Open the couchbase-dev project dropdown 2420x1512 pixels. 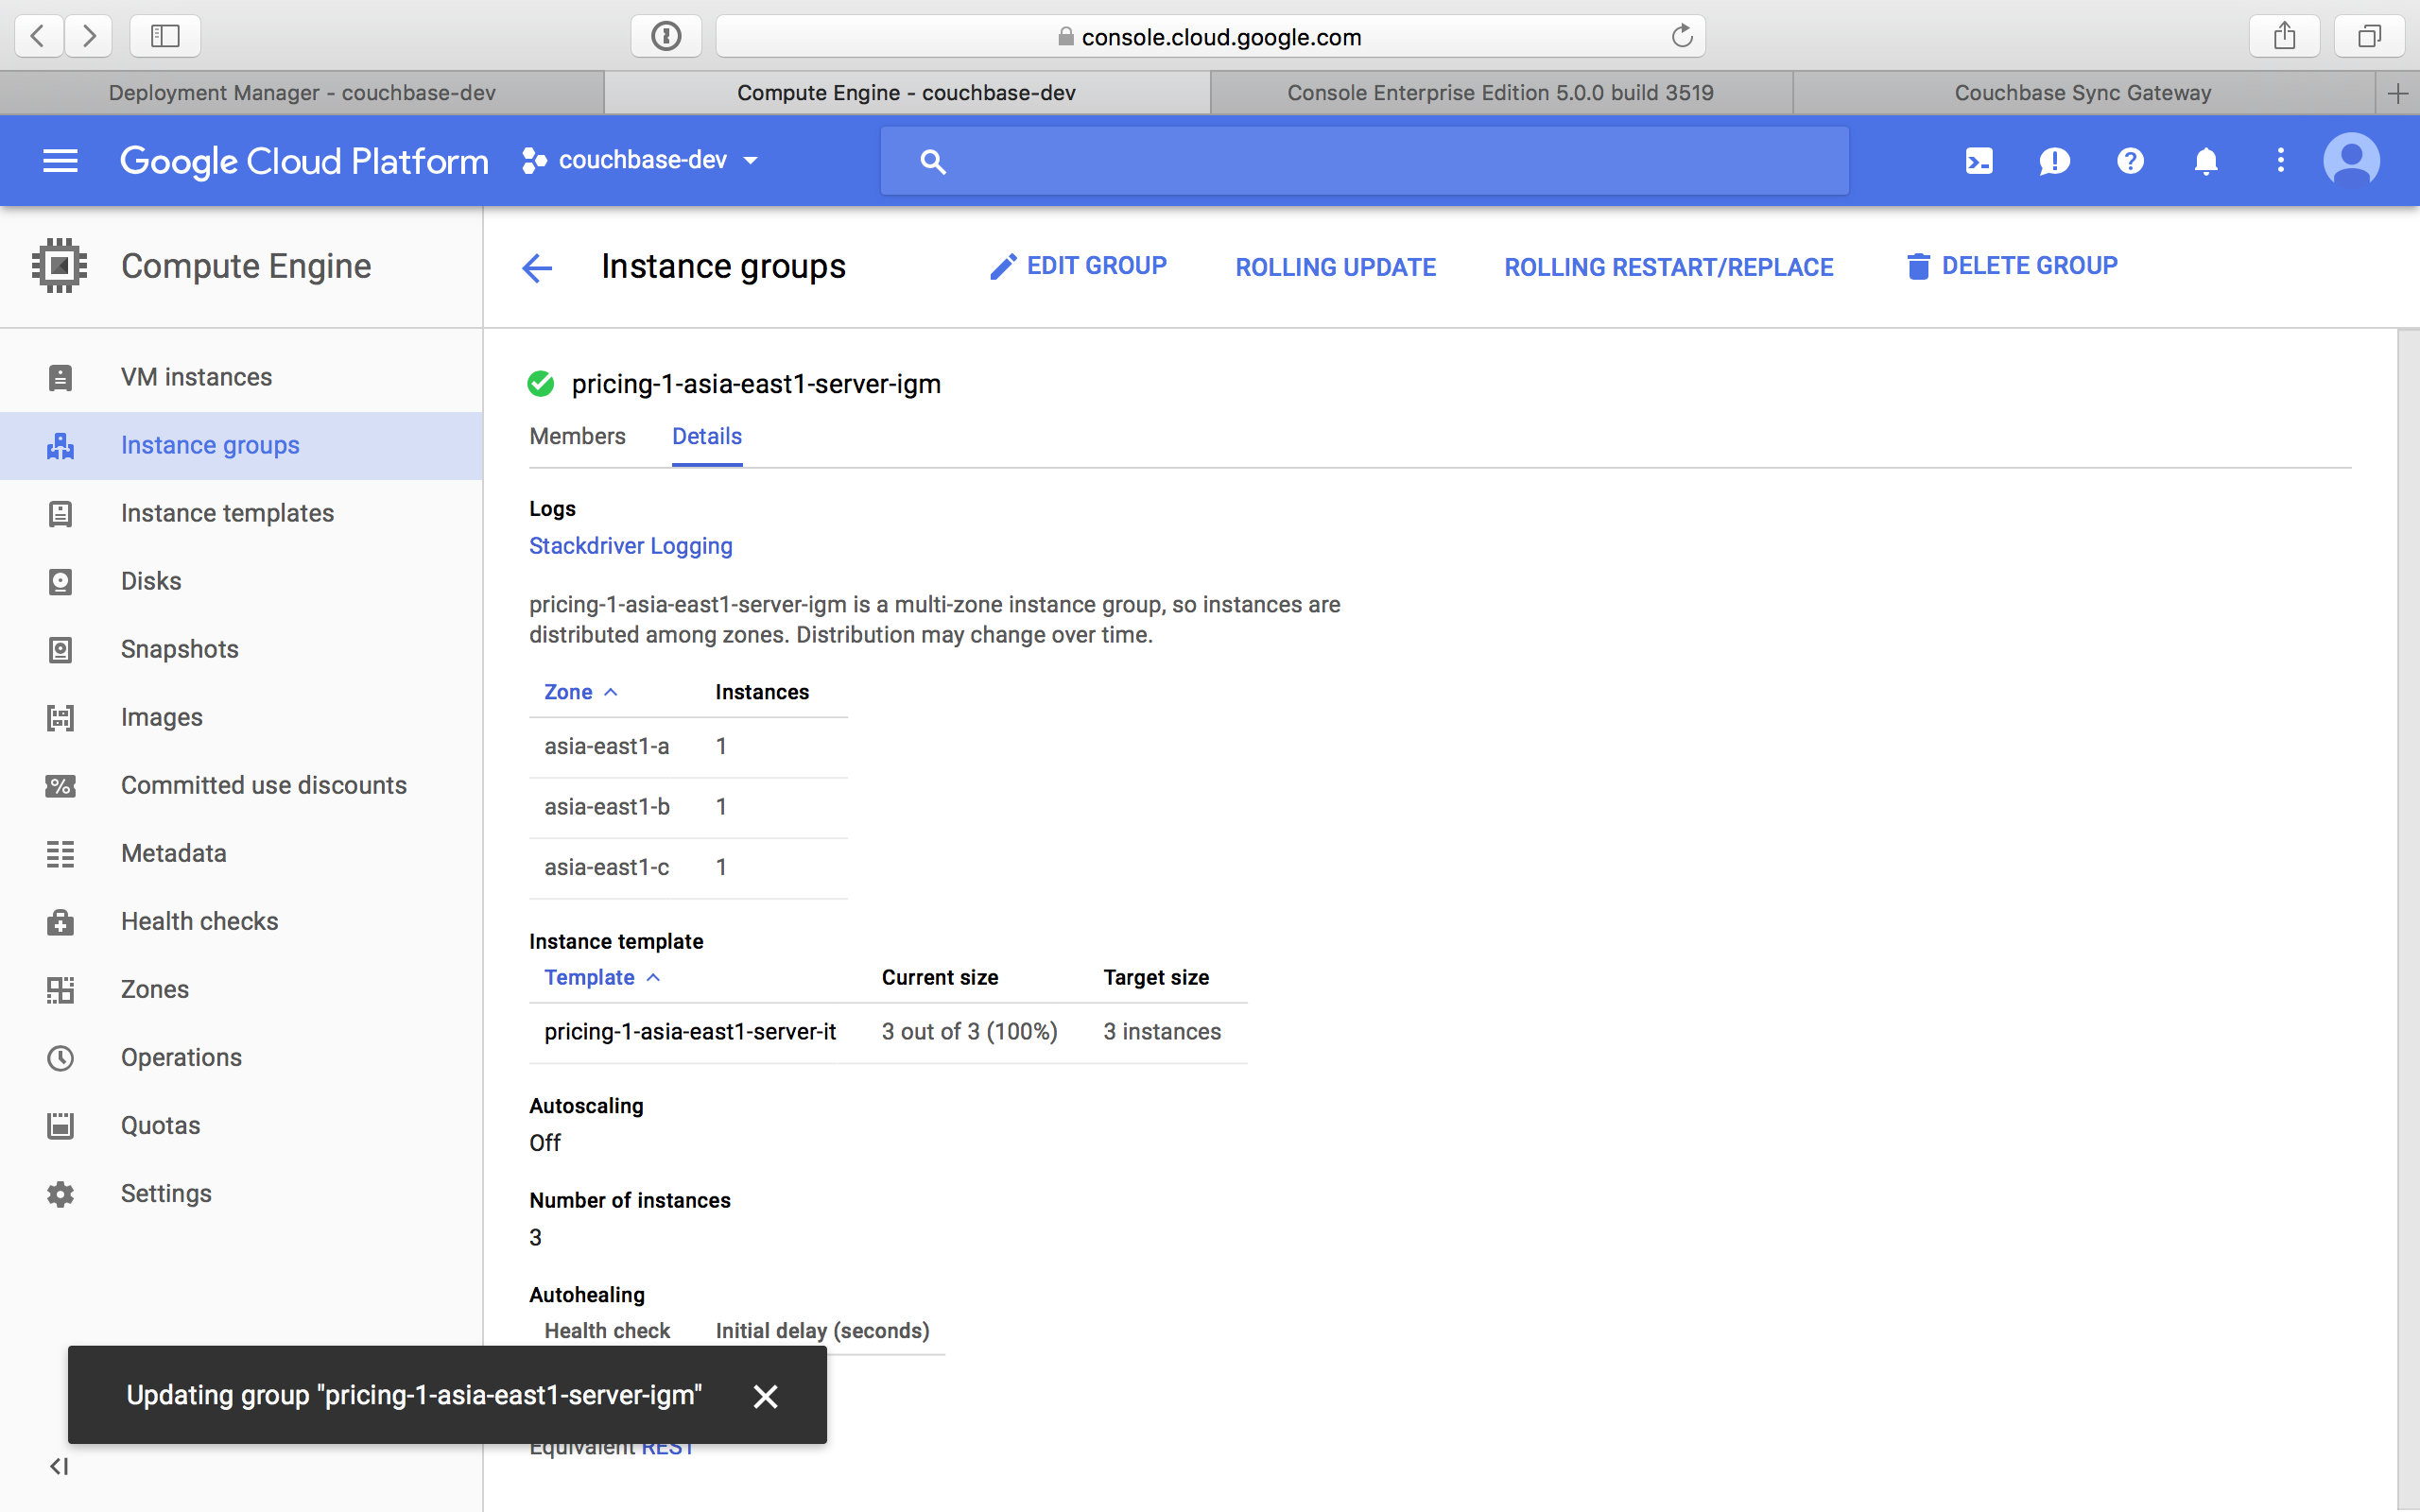tap(640, 160)
